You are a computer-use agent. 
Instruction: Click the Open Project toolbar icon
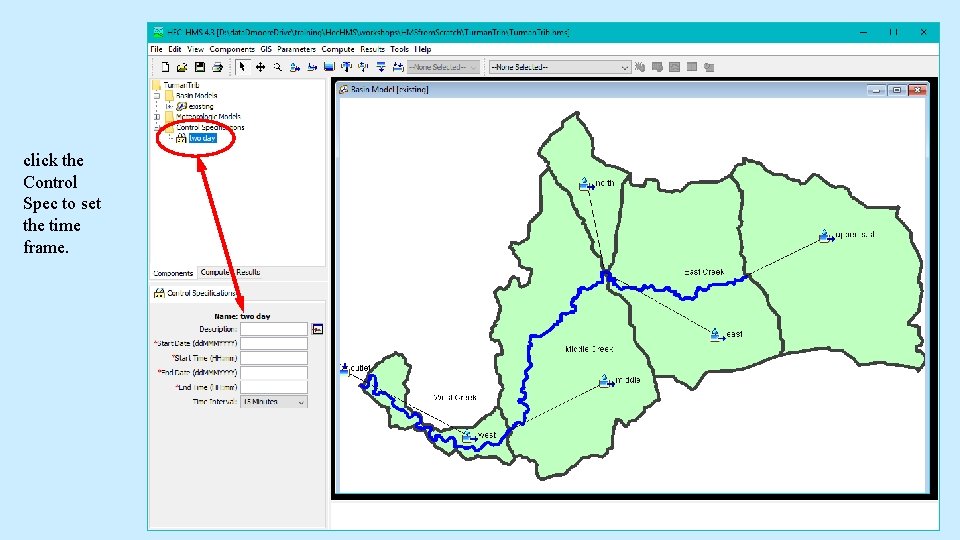click(x=182, y=67)
